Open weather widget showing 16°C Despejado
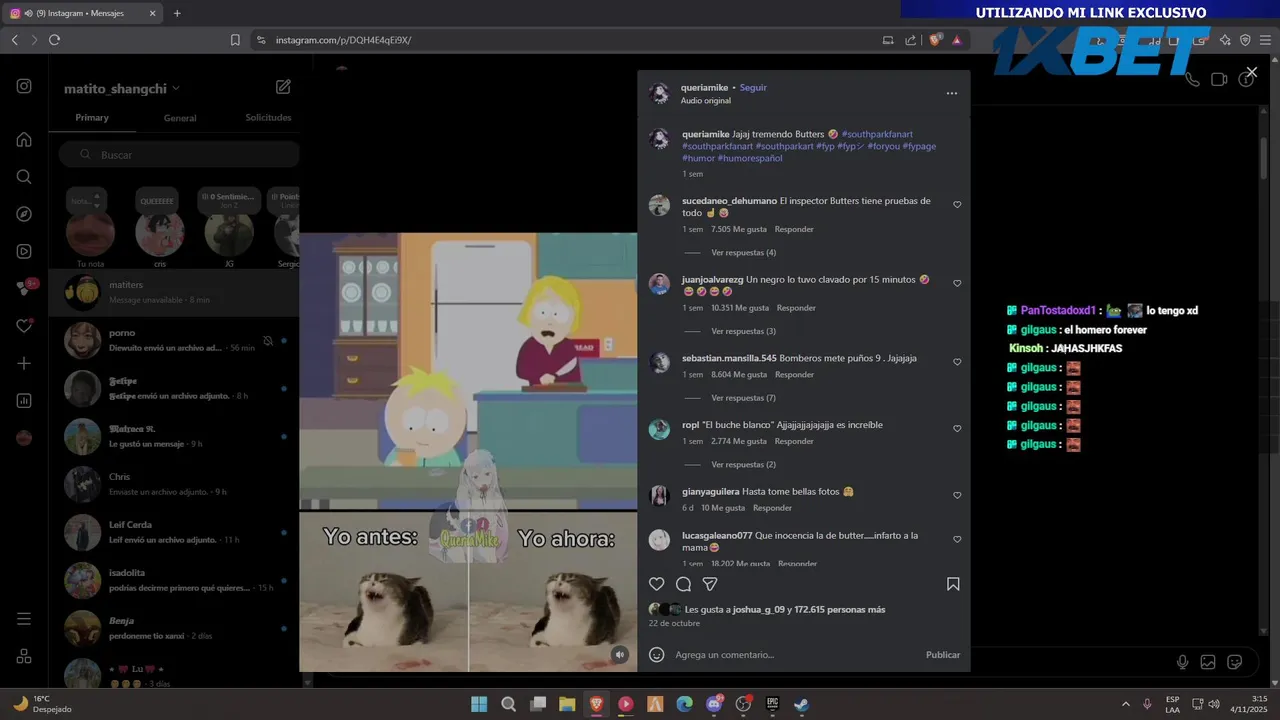Viewport: 1280px width, 720px height. point(43,704)
